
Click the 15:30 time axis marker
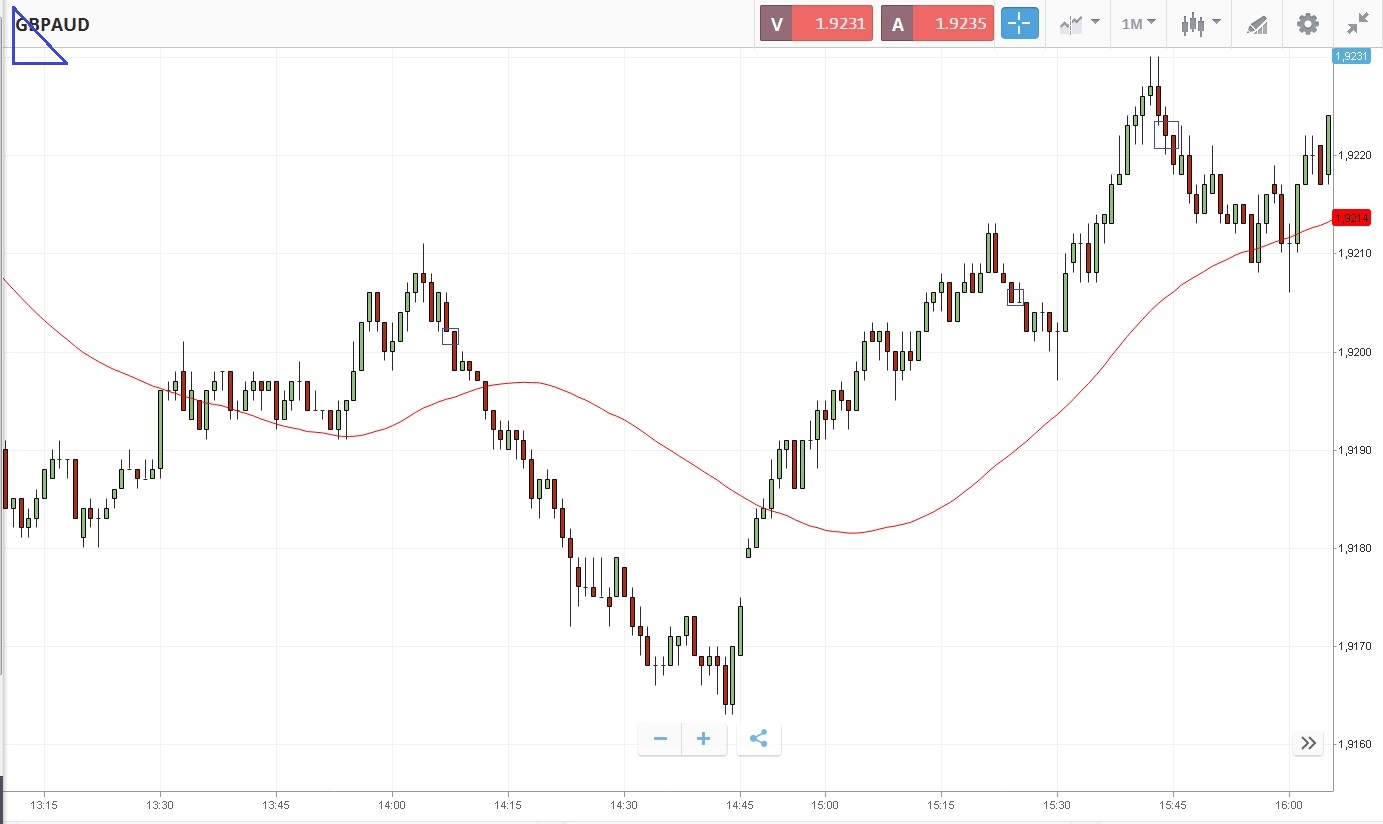[x=1057, y=804]
